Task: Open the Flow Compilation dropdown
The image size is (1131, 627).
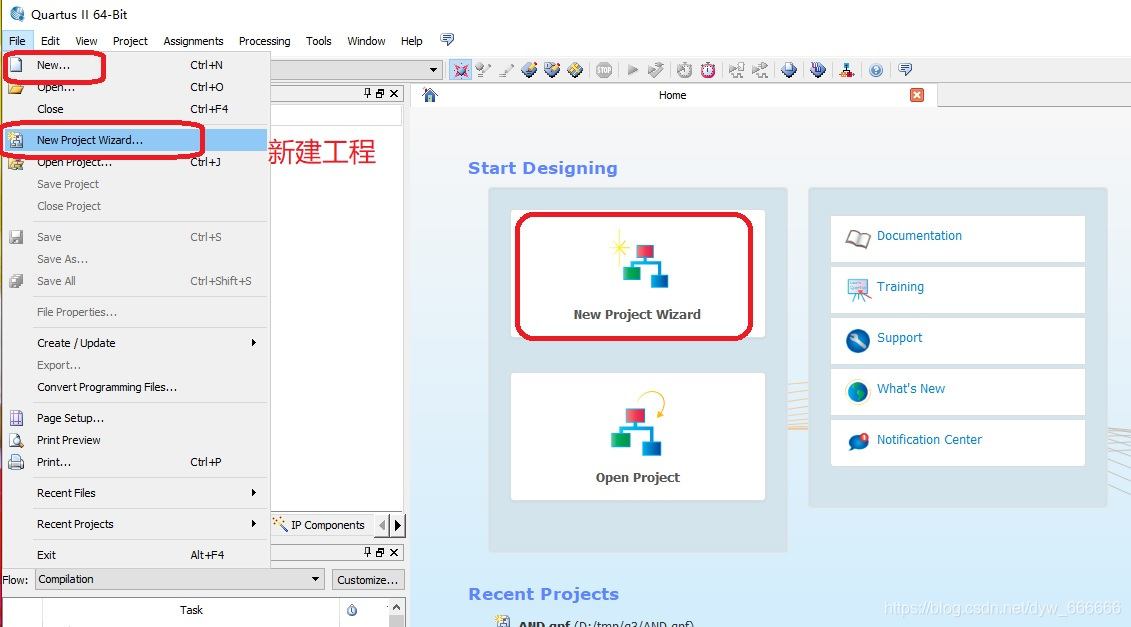Action: (x=179, y=579)
